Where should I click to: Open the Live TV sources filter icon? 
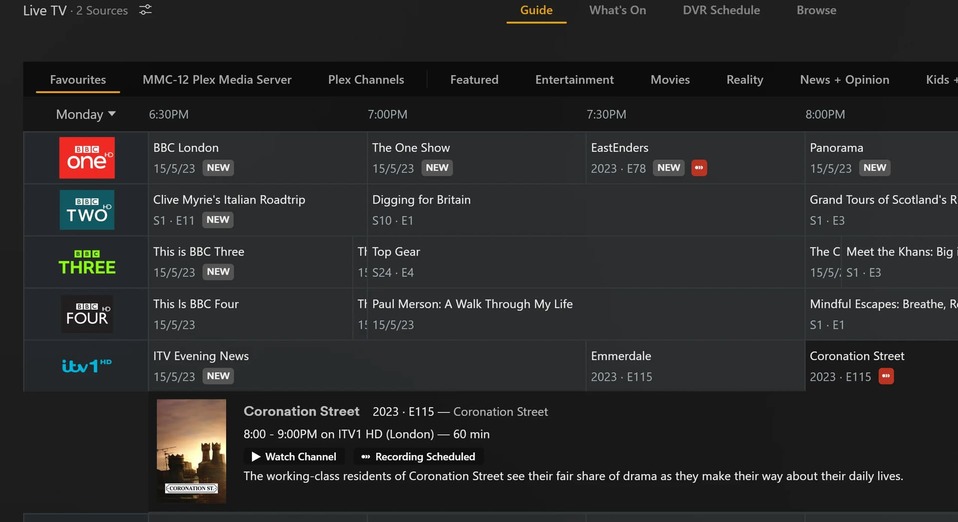pyautogui.click(x=145, y=10)
